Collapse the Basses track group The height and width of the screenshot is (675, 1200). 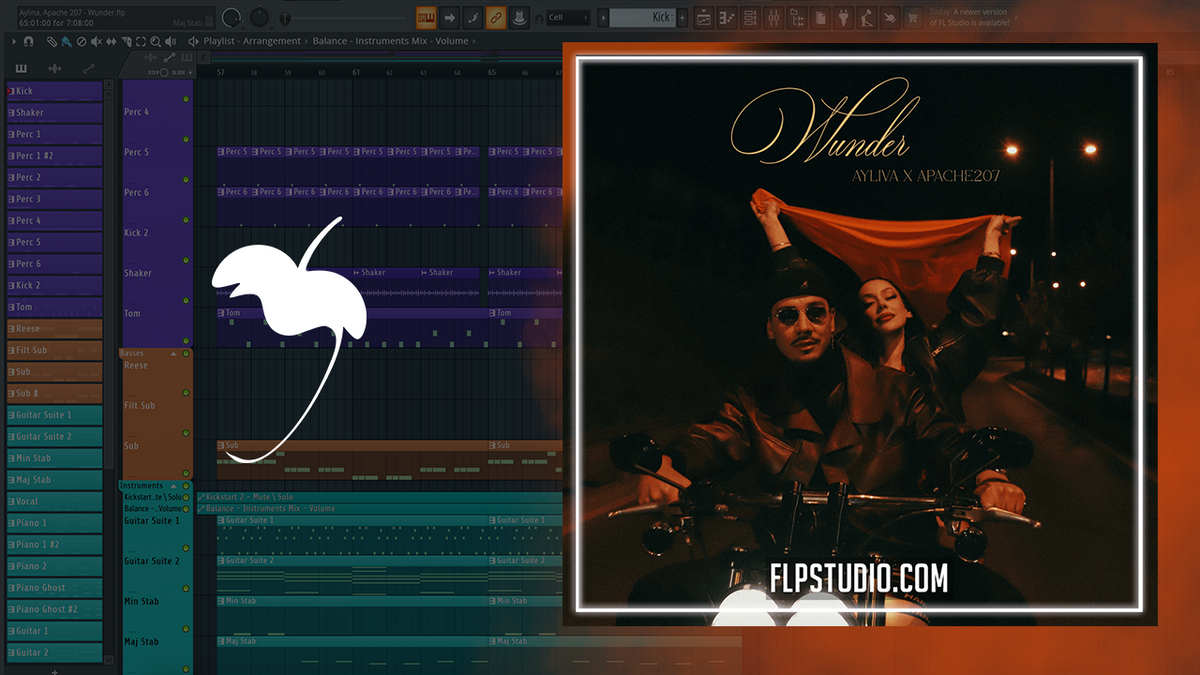click(171, 352)
